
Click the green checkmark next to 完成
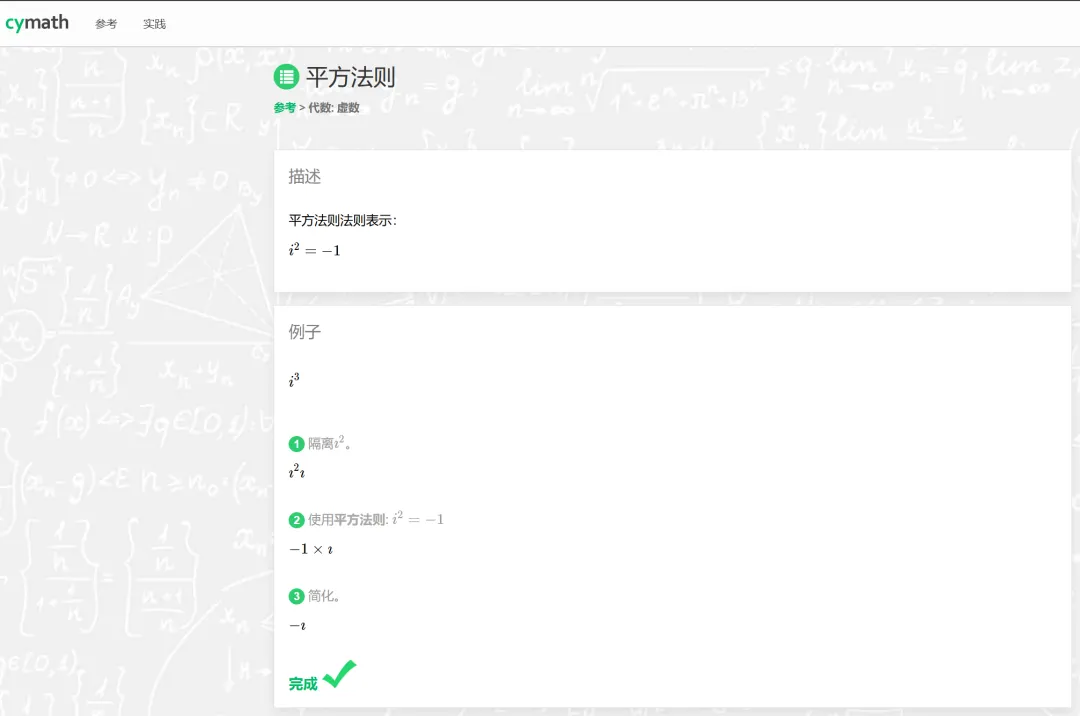click(x=340, y=674)
